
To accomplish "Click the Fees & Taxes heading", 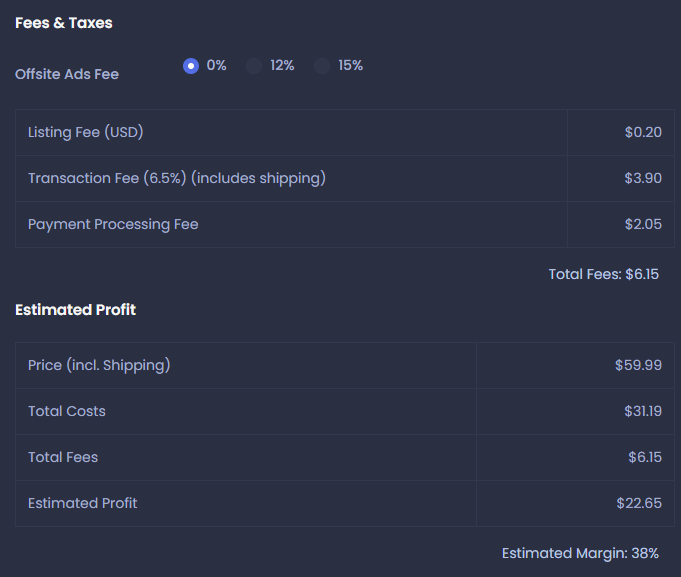I will [64, 23].
